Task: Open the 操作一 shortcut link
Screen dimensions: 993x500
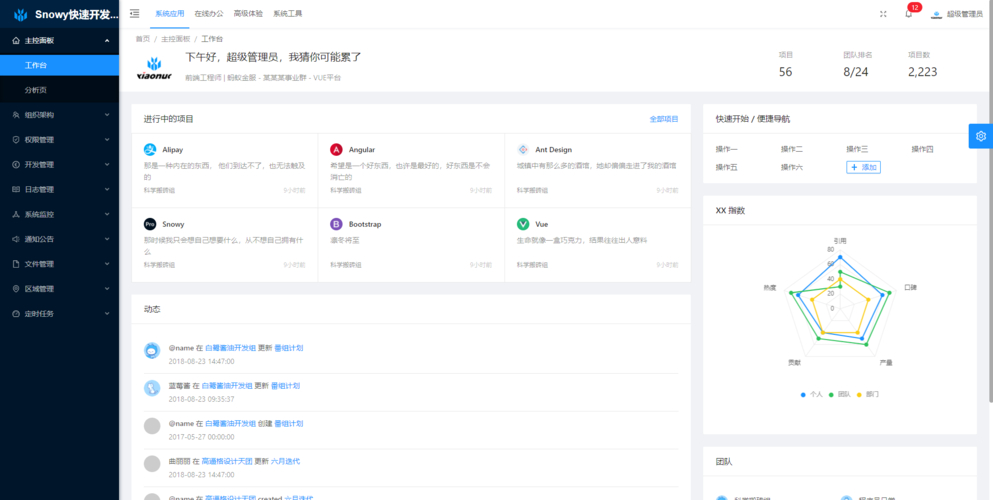Action: [x=726, y=149]
